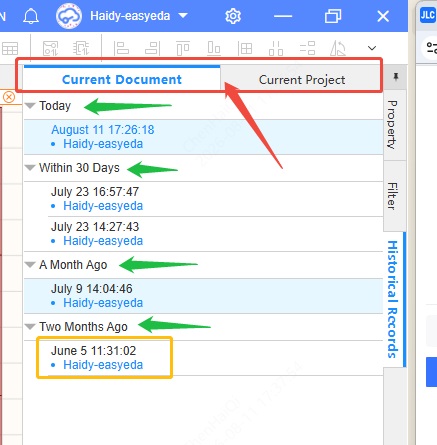437x445 pixels.
Task: Switch to the Current Project tab
Action: [301, 80]
